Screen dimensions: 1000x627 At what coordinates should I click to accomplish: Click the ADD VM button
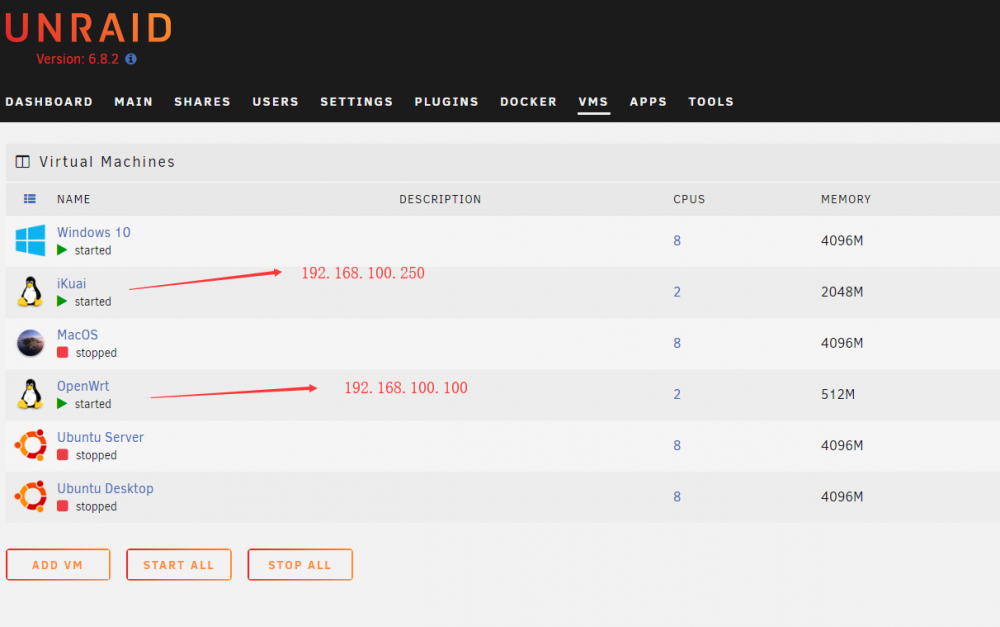(x=58, y=564)
